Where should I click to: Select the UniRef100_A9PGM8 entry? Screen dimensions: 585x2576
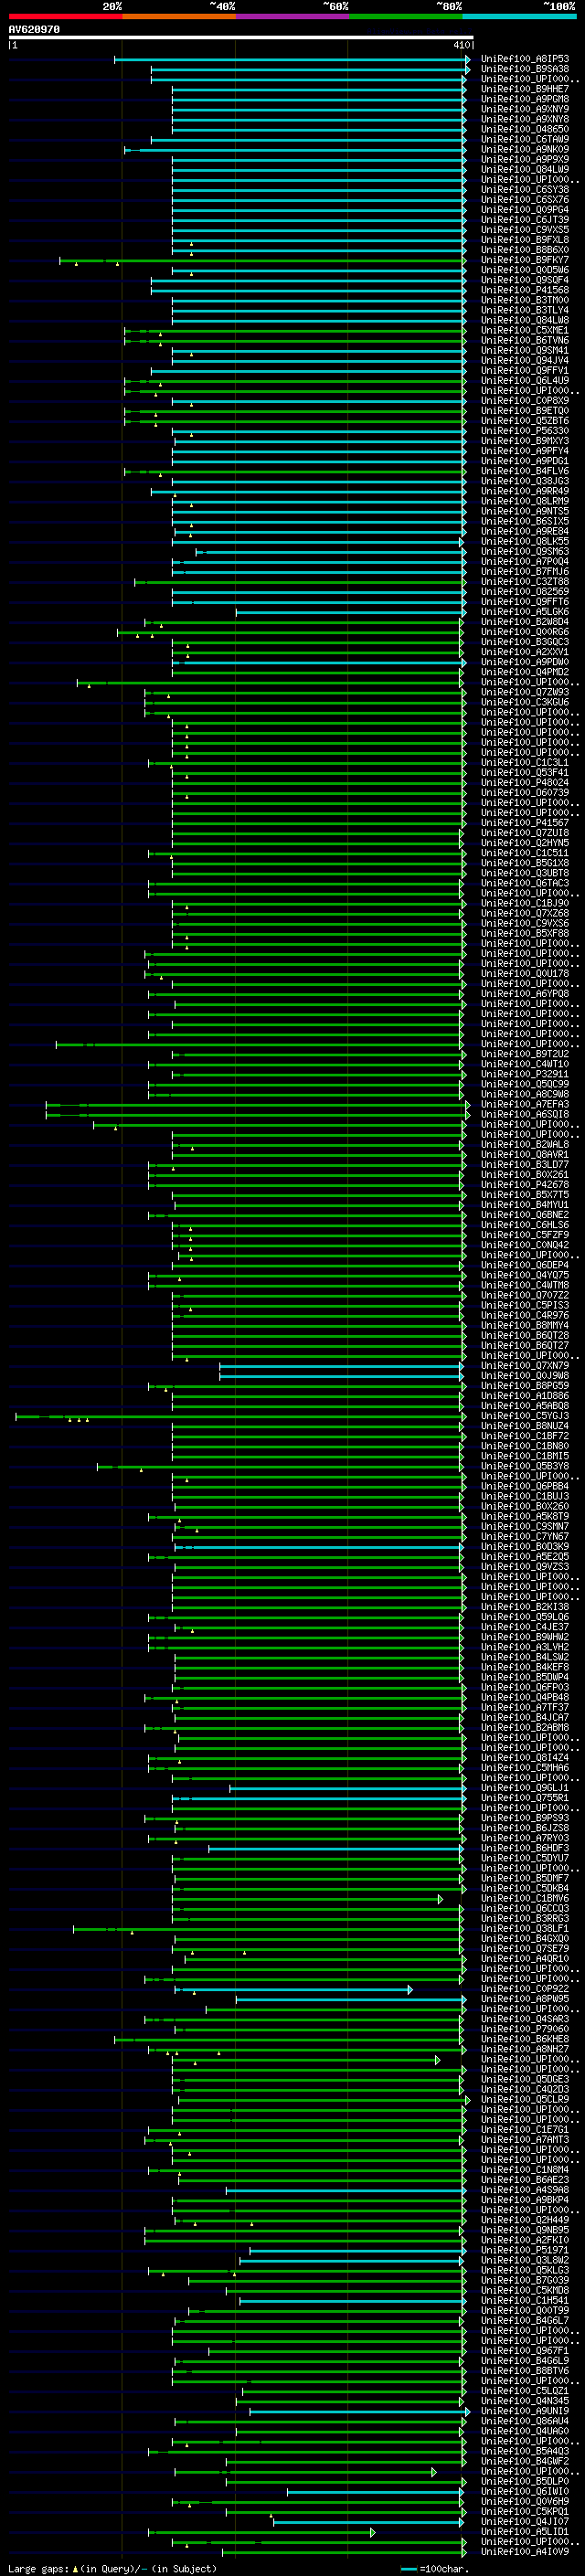(525, 99)
